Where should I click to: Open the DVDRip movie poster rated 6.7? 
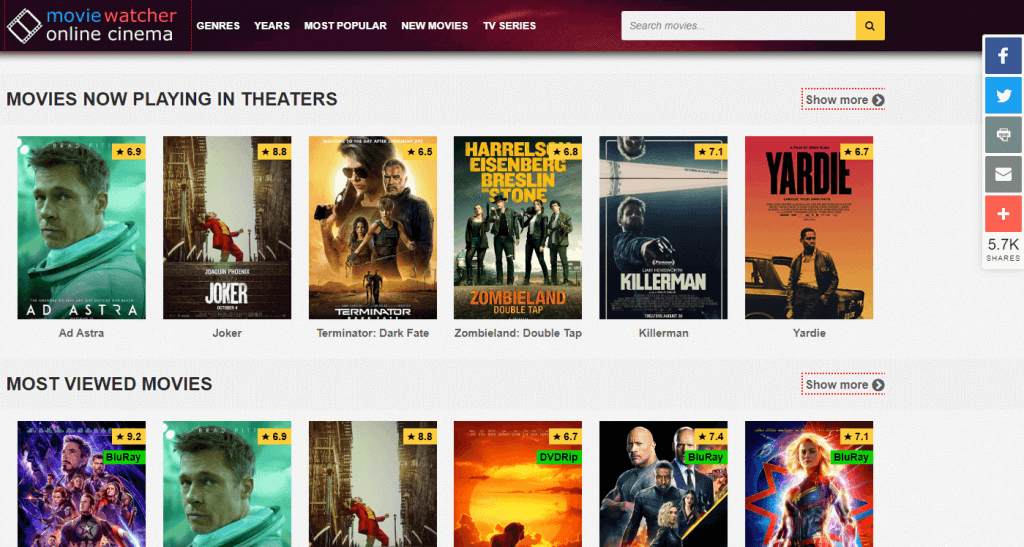(x=518, y=484)
